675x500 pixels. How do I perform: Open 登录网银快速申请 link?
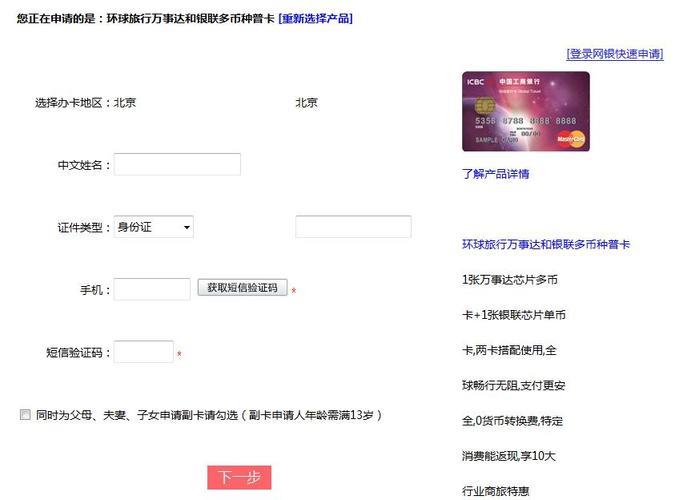[x=614, y=54]
